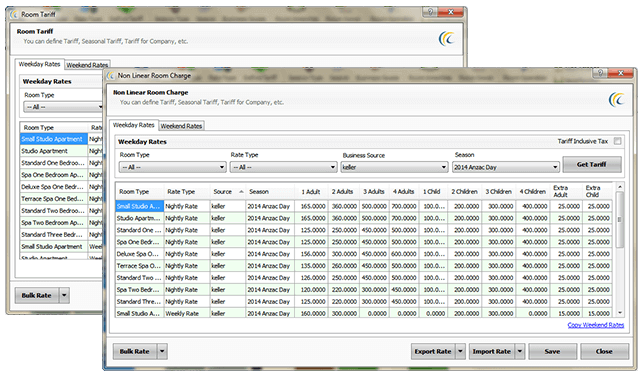The height and width of the screenshot is (377, 644).
Task: Sort by Source column header
Action: (228, 192)
